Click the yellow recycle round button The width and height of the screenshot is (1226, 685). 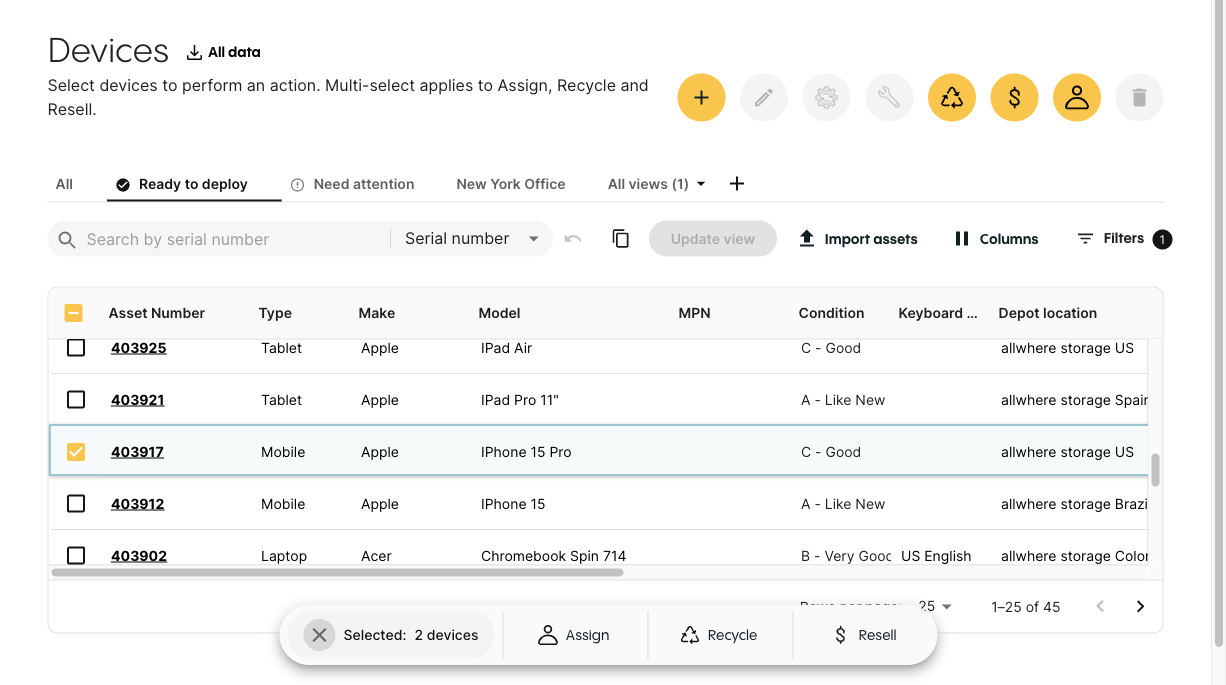pyautogui.click(x=952, y=98)
